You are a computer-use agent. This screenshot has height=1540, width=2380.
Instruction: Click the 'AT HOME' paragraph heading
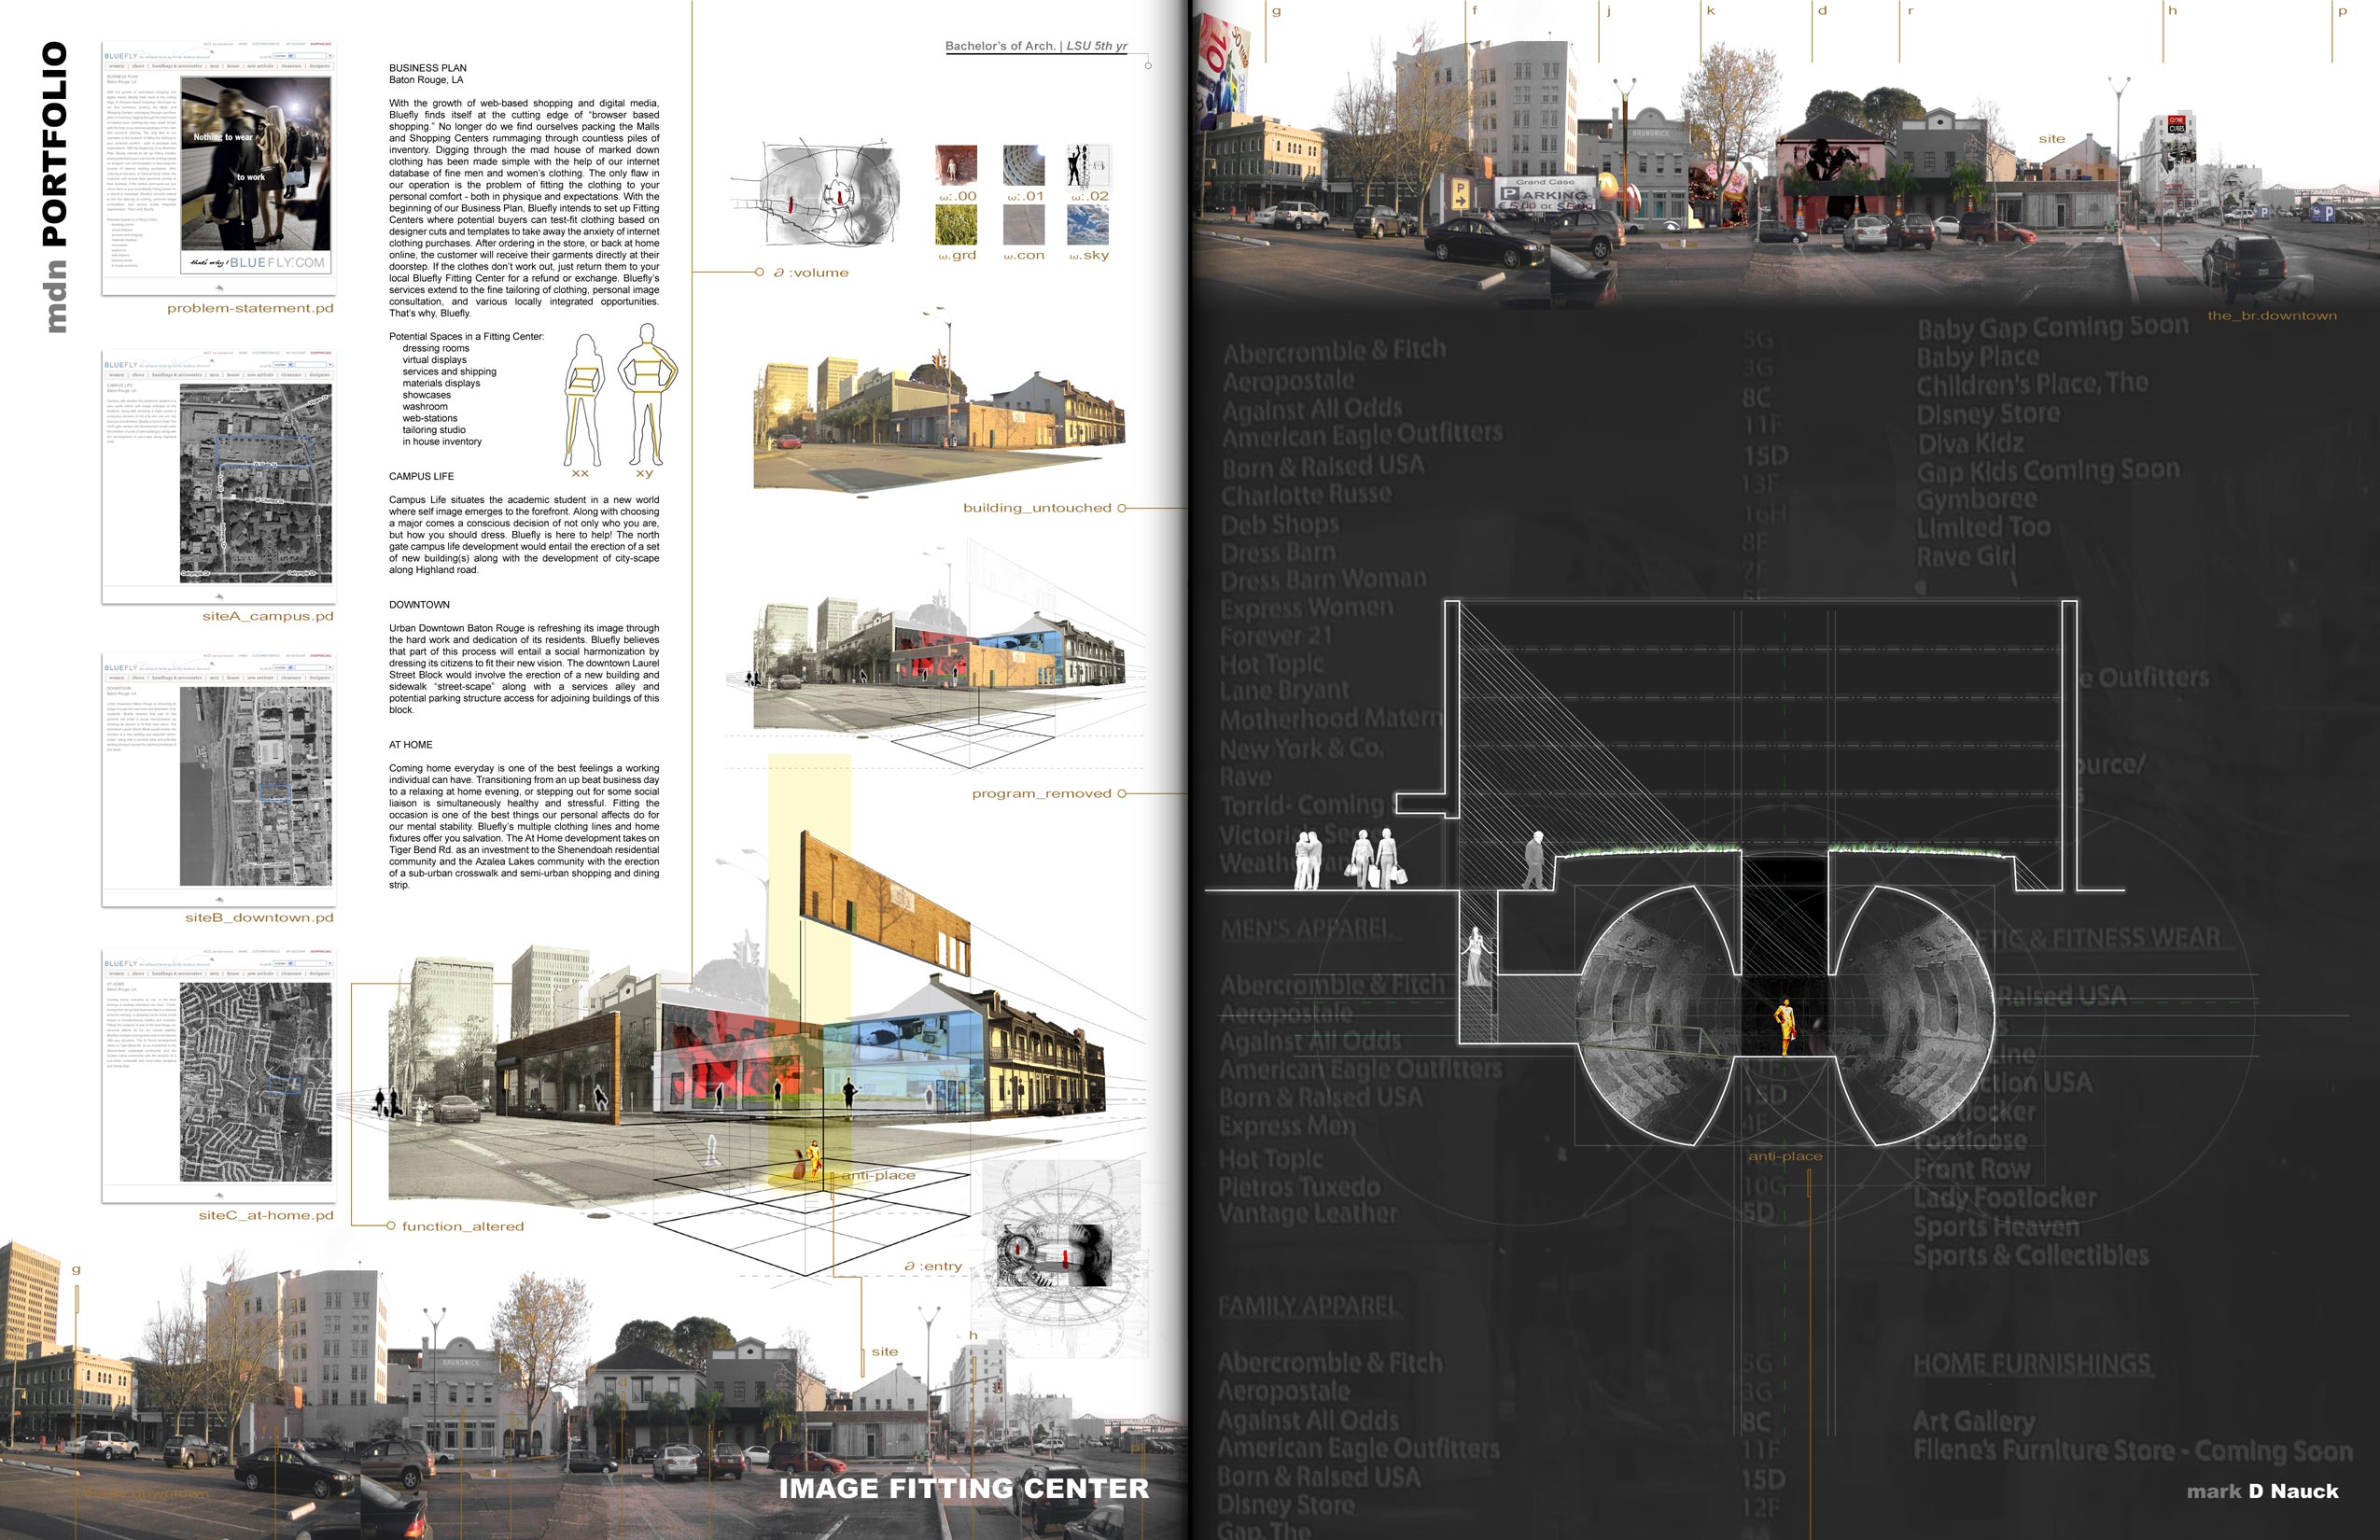pyautogui.click(x=411, y=745)
